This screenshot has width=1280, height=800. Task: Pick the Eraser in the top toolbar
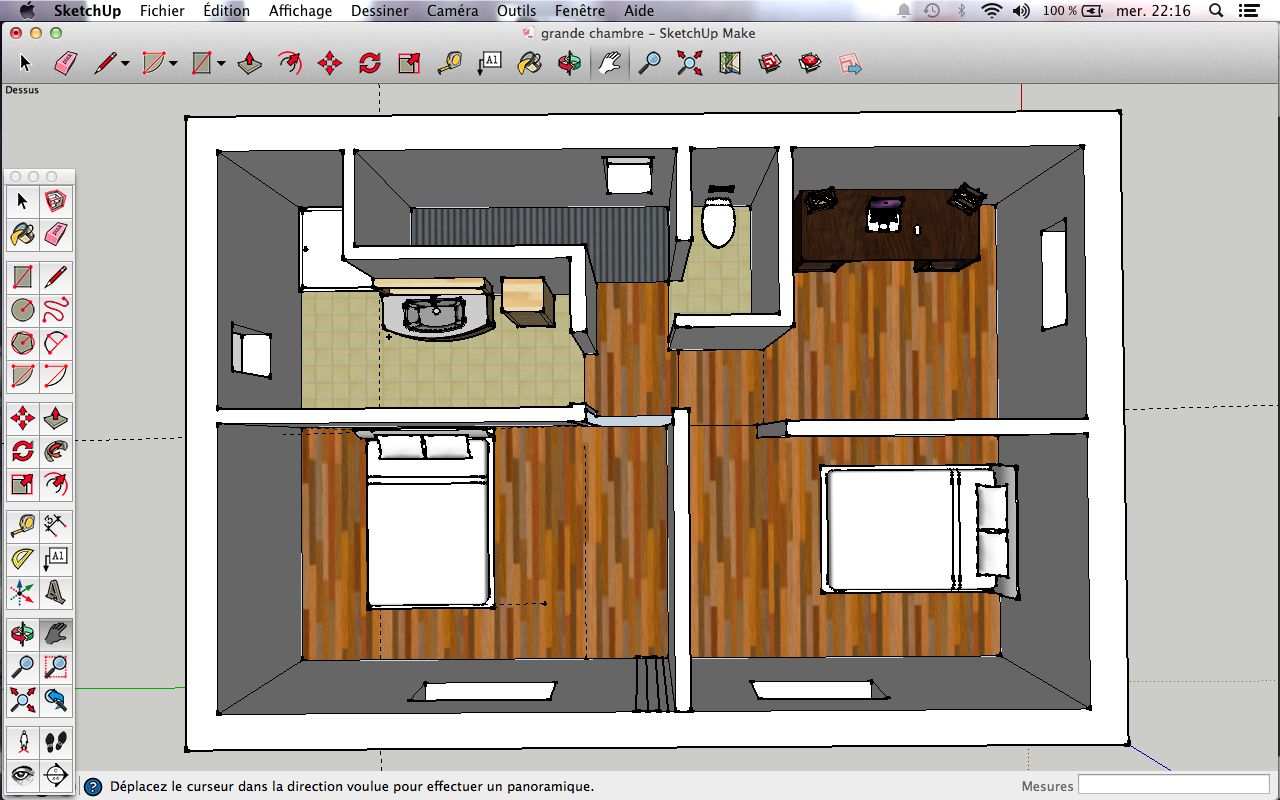(64, 64)
